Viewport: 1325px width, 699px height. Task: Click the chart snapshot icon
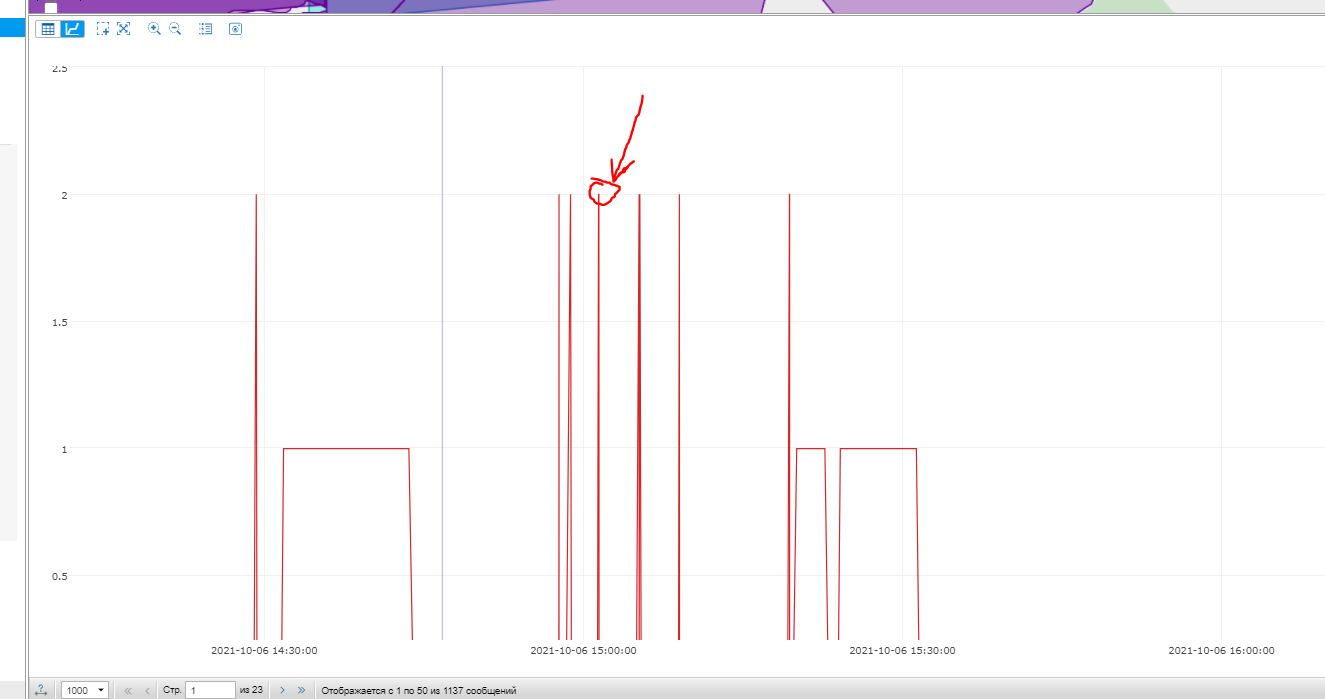235,29
